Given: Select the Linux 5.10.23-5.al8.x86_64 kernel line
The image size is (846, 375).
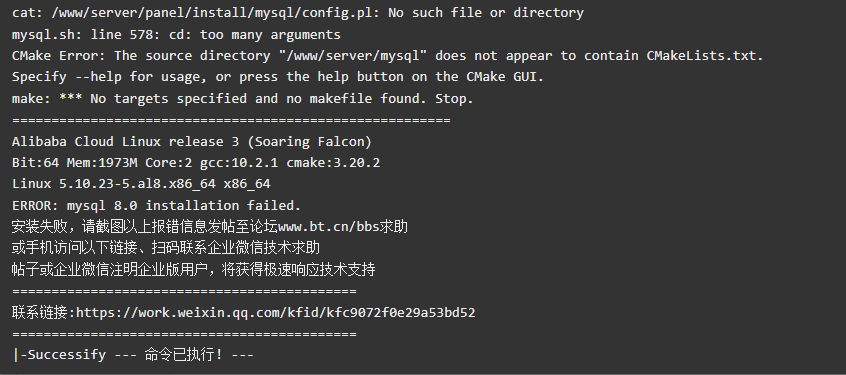Looking at the screenshot, I should [x=141, y=184].
